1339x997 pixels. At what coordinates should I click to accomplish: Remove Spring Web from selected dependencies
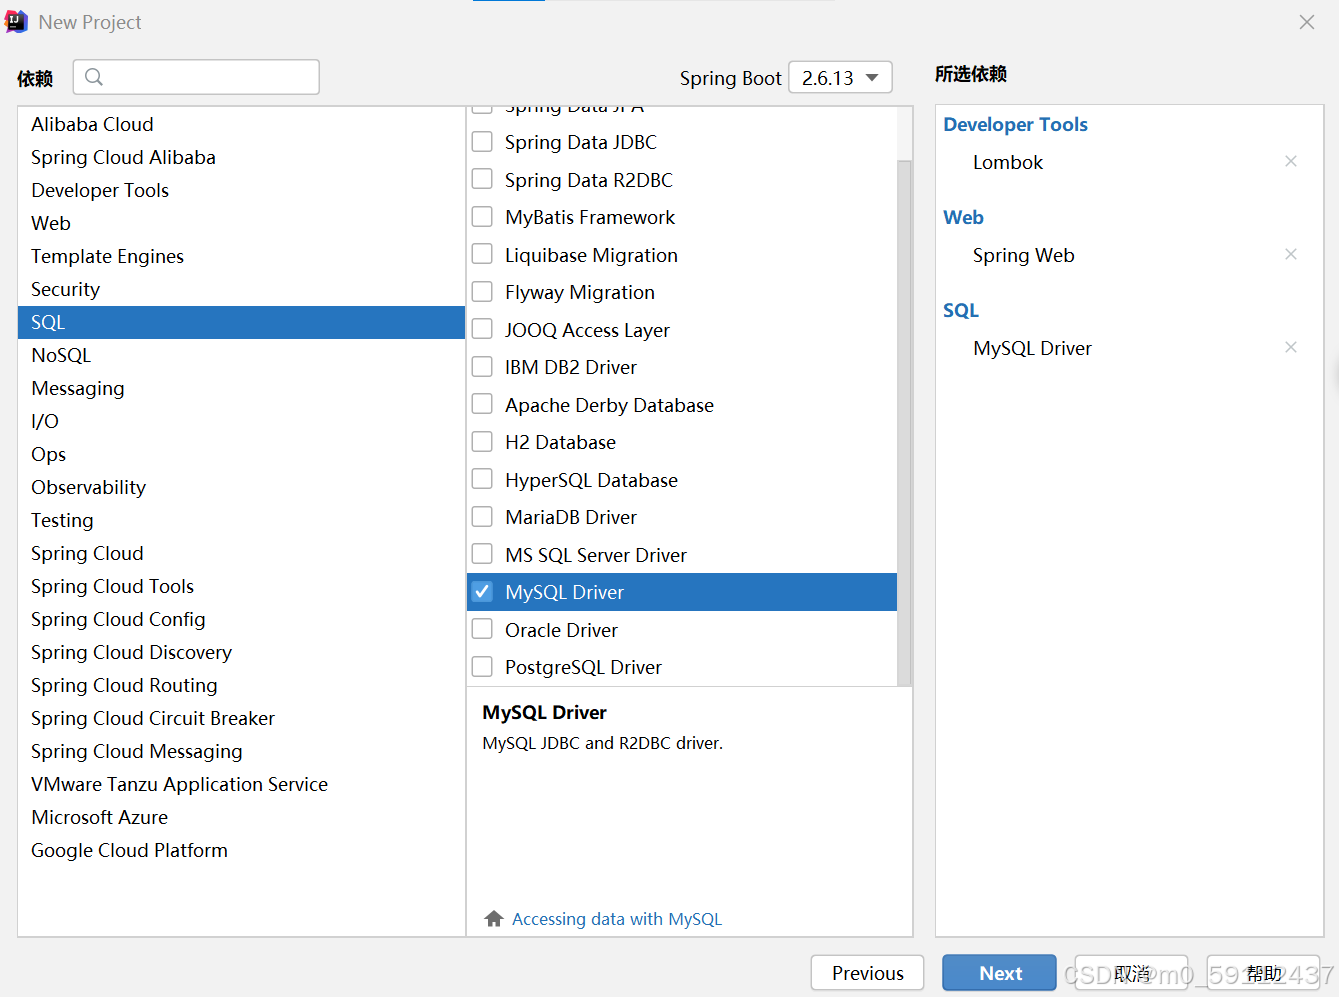pos(1291,254)
